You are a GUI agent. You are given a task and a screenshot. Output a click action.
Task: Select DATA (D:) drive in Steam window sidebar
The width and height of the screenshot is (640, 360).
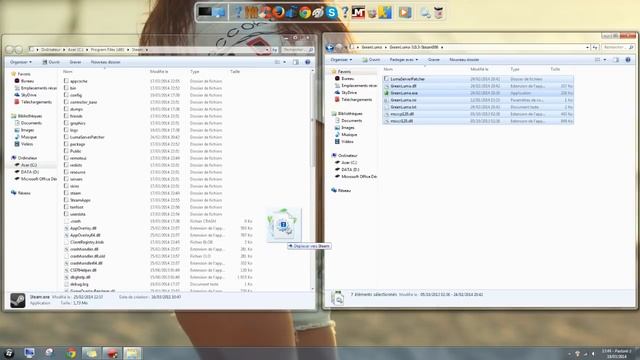(x=29, y=172)
